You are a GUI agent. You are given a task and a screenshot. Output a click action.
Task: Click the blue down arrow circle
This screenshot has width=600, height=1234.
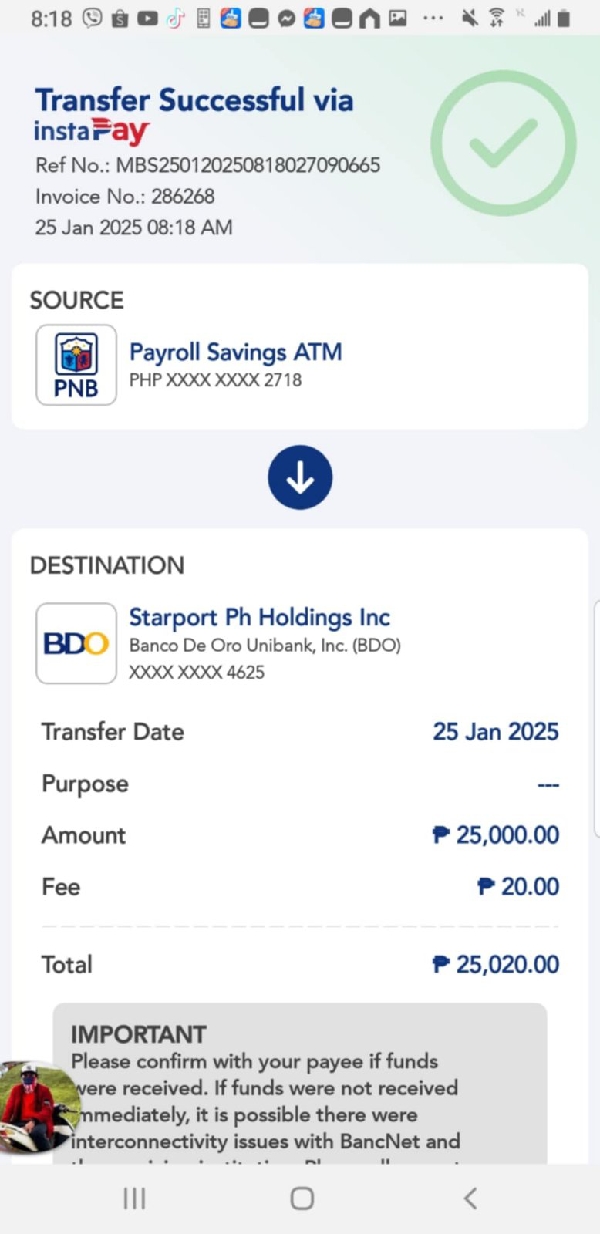point(300,479)
